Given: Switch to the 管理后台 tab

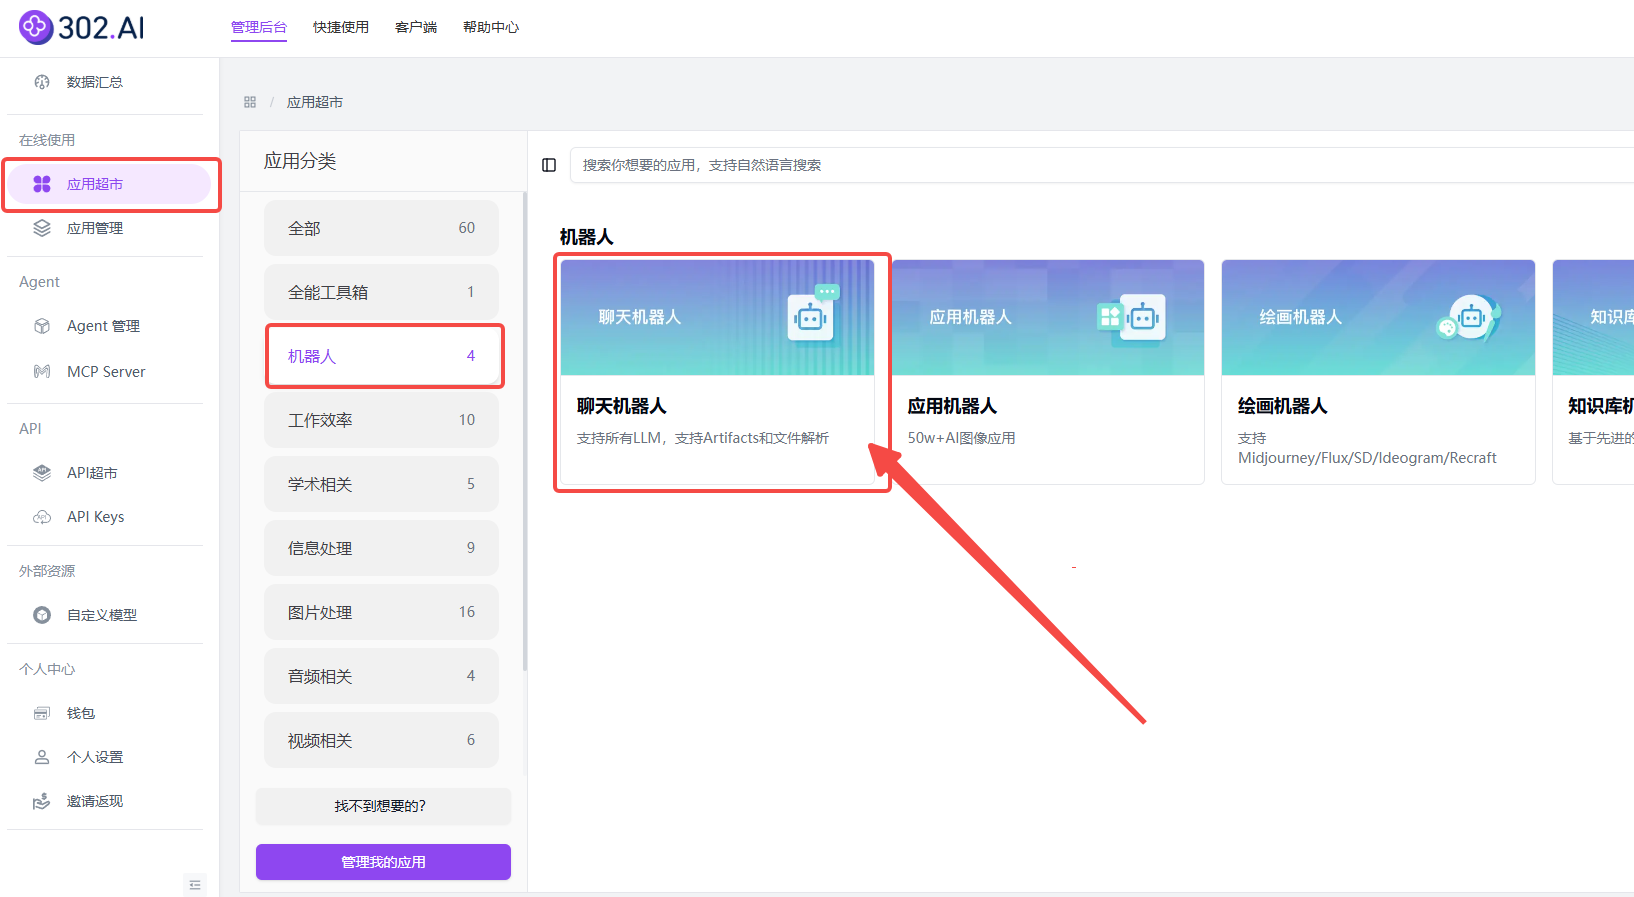Looking at the screenshot, I should pos(259,28).
